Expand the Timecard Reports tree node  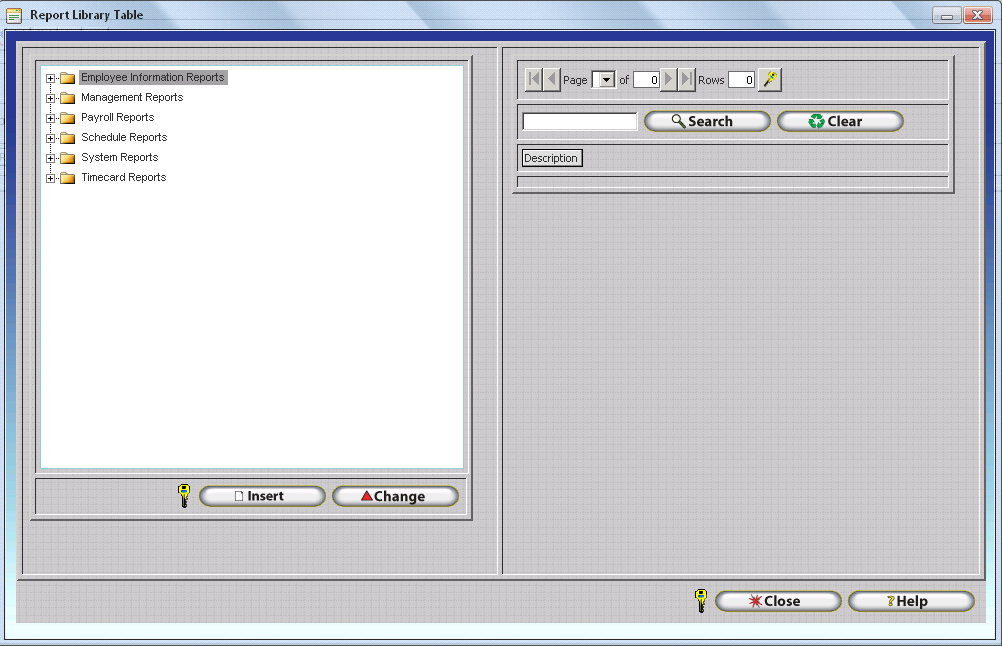coord(50,178)
